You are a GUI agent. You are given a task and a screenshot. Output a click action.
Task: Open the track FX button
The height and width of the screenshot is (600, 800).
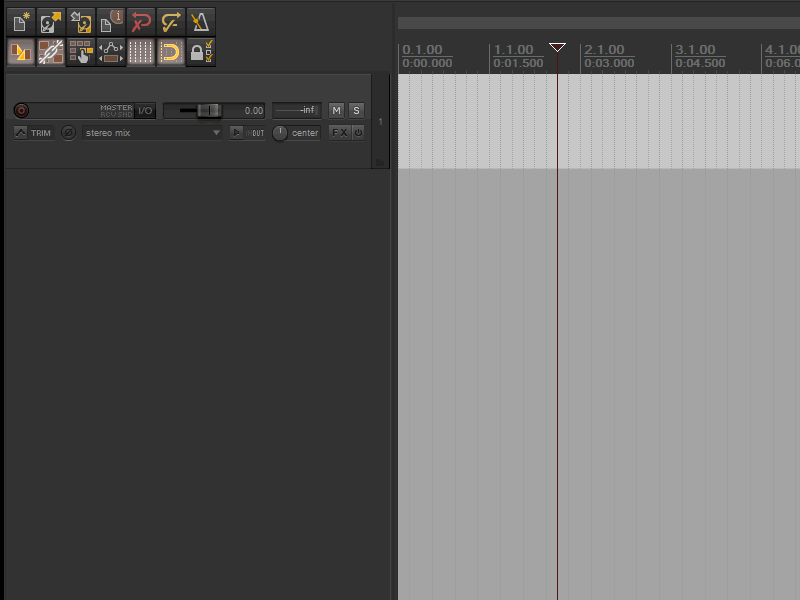point(340,133)
